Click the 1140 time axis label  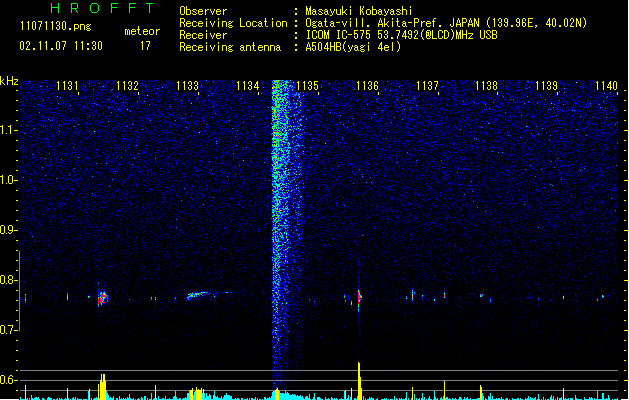coord(606,86)
